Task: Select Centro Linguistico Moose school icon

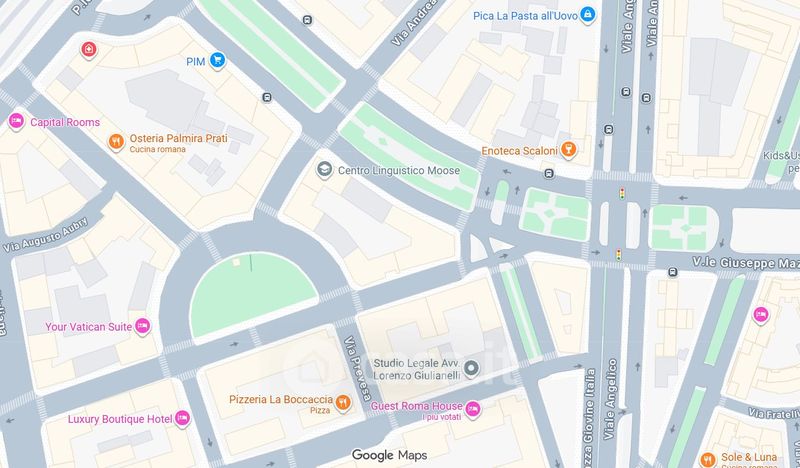Action: tap(324, 170)
